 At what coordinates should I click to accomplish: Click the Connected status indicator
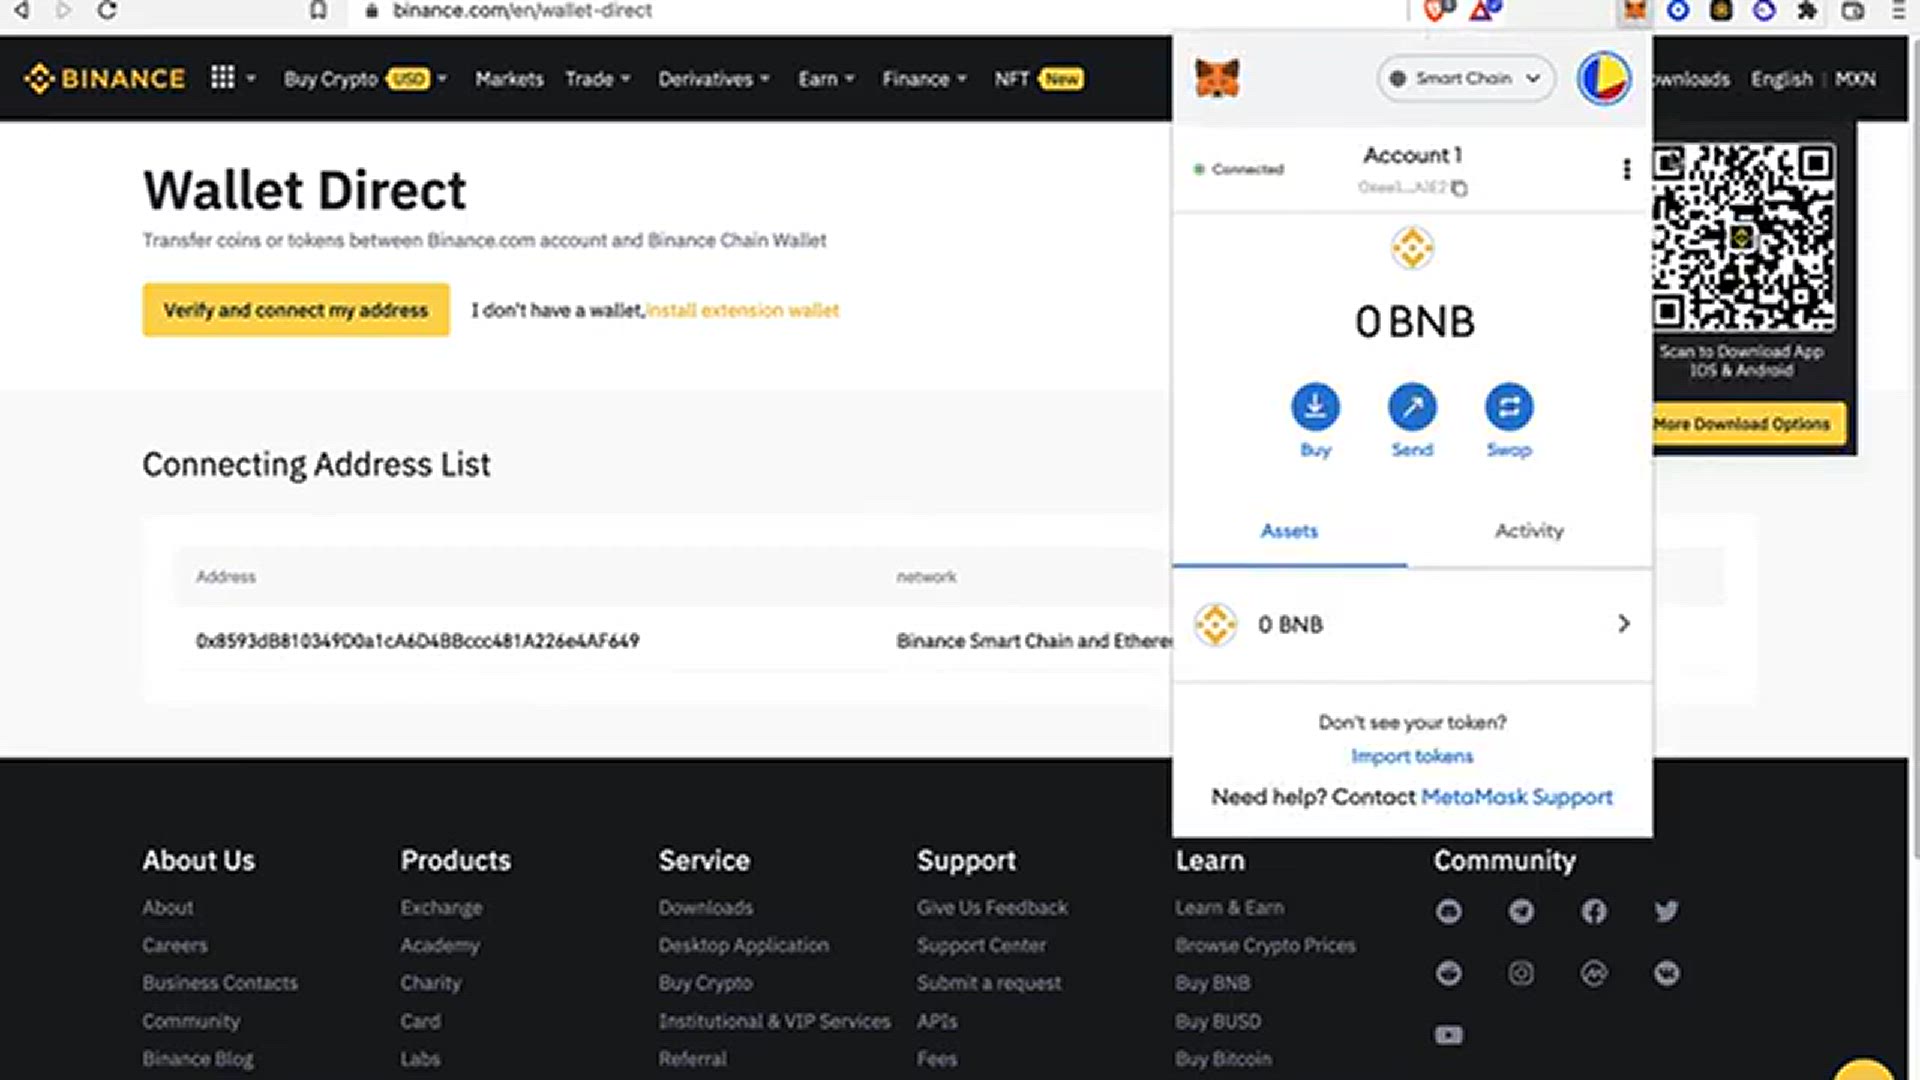(1239, 169)
